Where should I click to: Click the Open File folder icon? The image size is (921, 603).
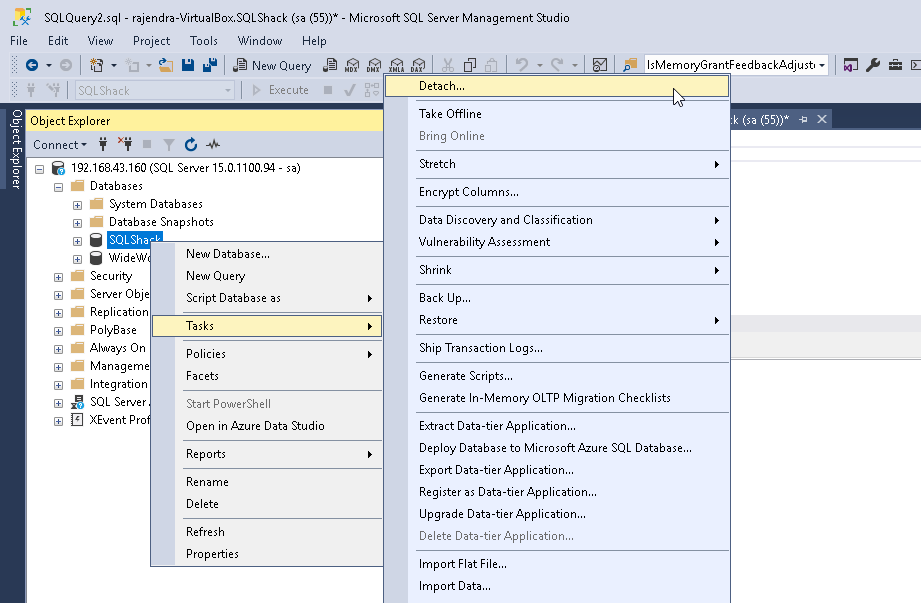pyautogui.click(x=167, y=65)
